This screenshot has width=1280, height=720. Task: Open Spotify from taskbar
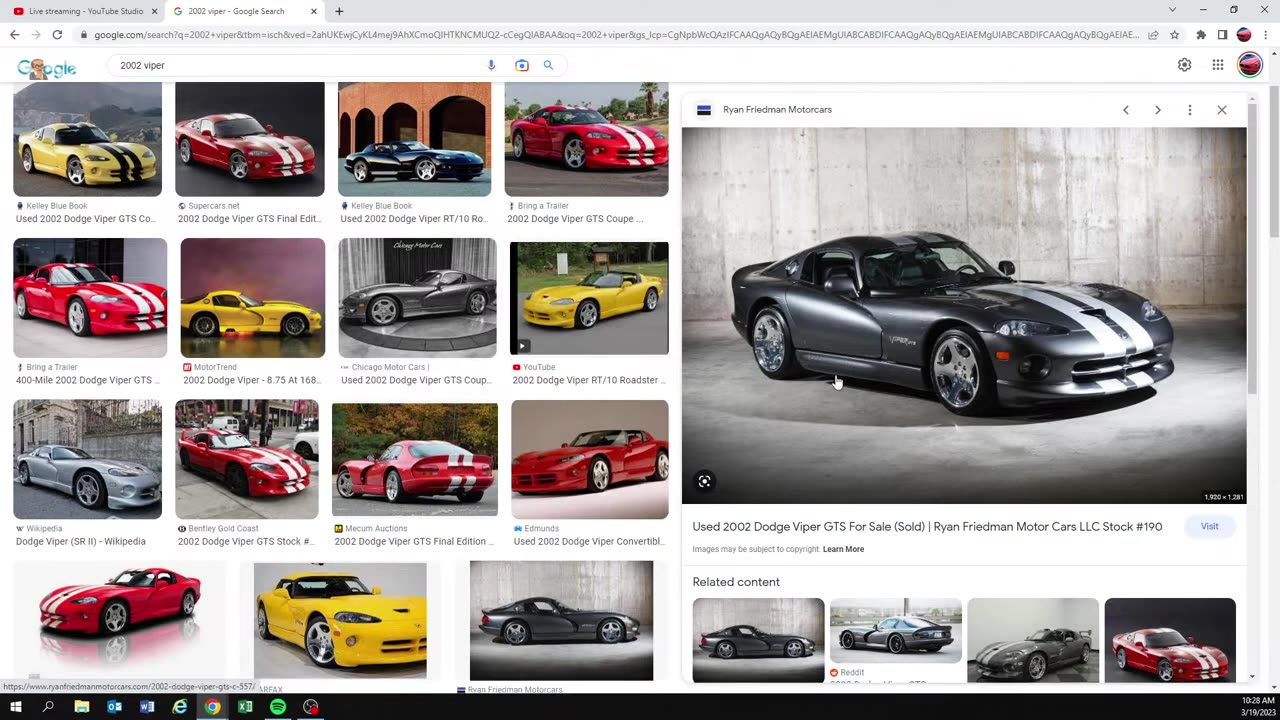[x=278, y=707]
